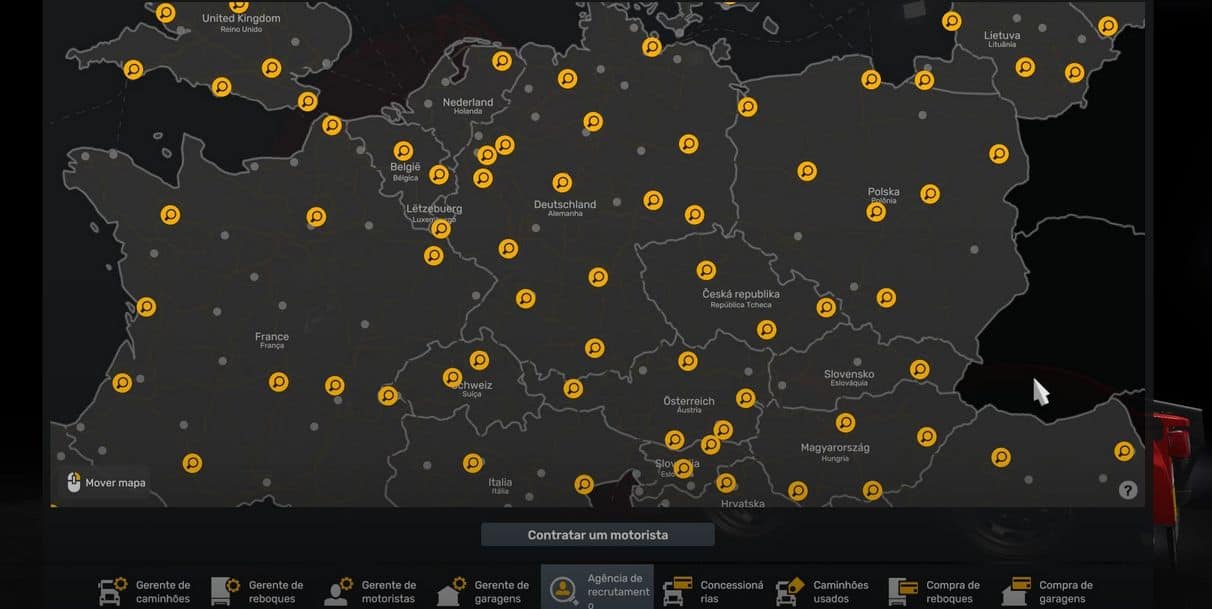Image resolution: width=1212 pixels, height=609 pixels.
Task: Click recruitment marker right of Polska label
Action: pos(930,194)
